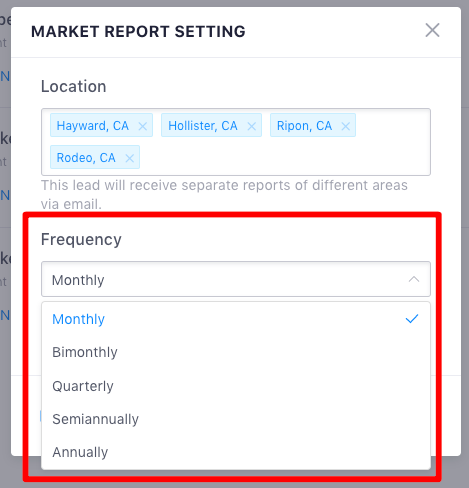Choose Annually as the report frequency
Image resolution: width=469 pixels, height=488 pixels.
point(236,452)
